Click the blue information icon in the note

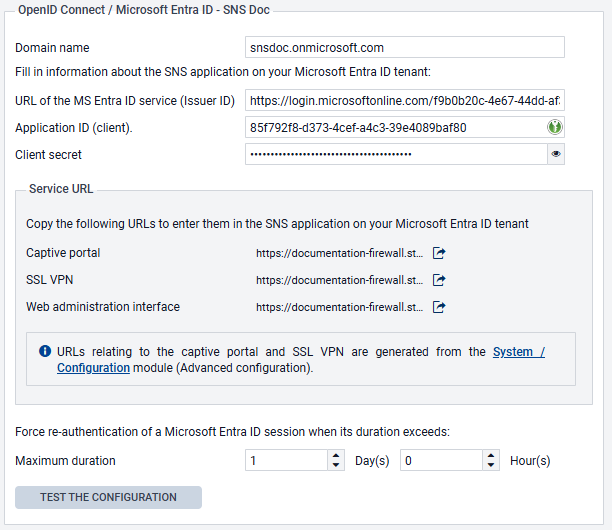pyautogui.click(x=45, y=352)
